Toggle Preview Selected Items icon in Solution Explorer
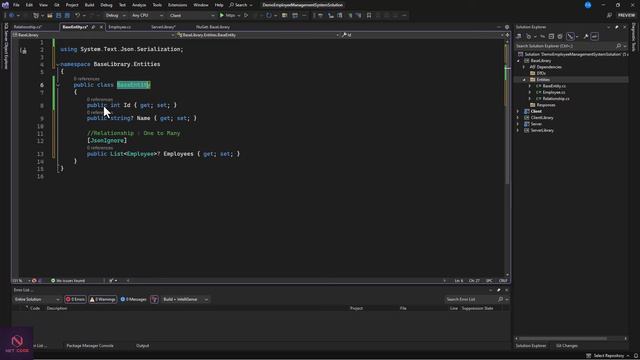 point(595,36)
